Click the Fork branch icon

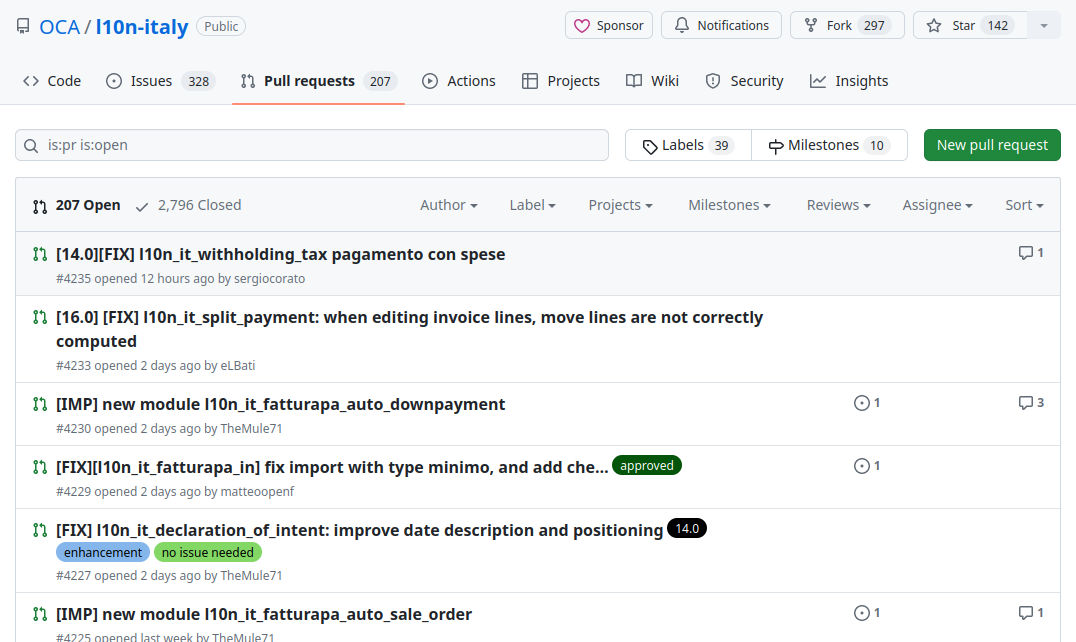[x=810, y=25]
